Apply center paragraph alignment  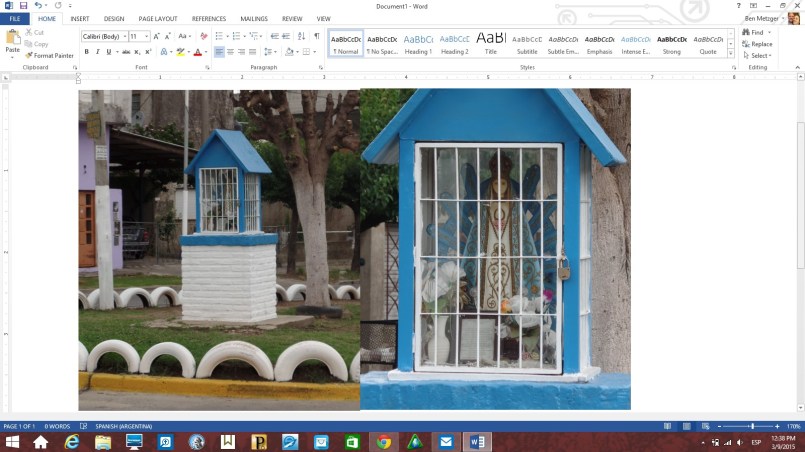(x=231, y=52)
